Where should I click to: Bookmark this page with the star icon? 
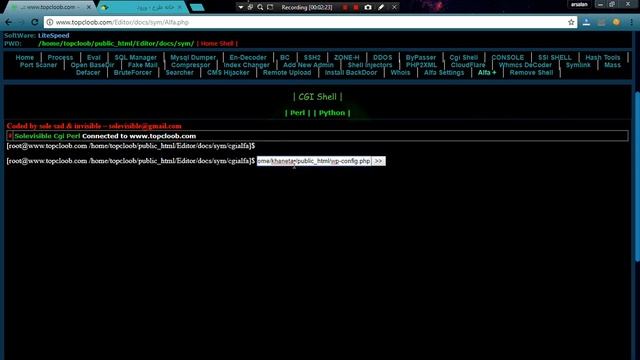[571, 22]
